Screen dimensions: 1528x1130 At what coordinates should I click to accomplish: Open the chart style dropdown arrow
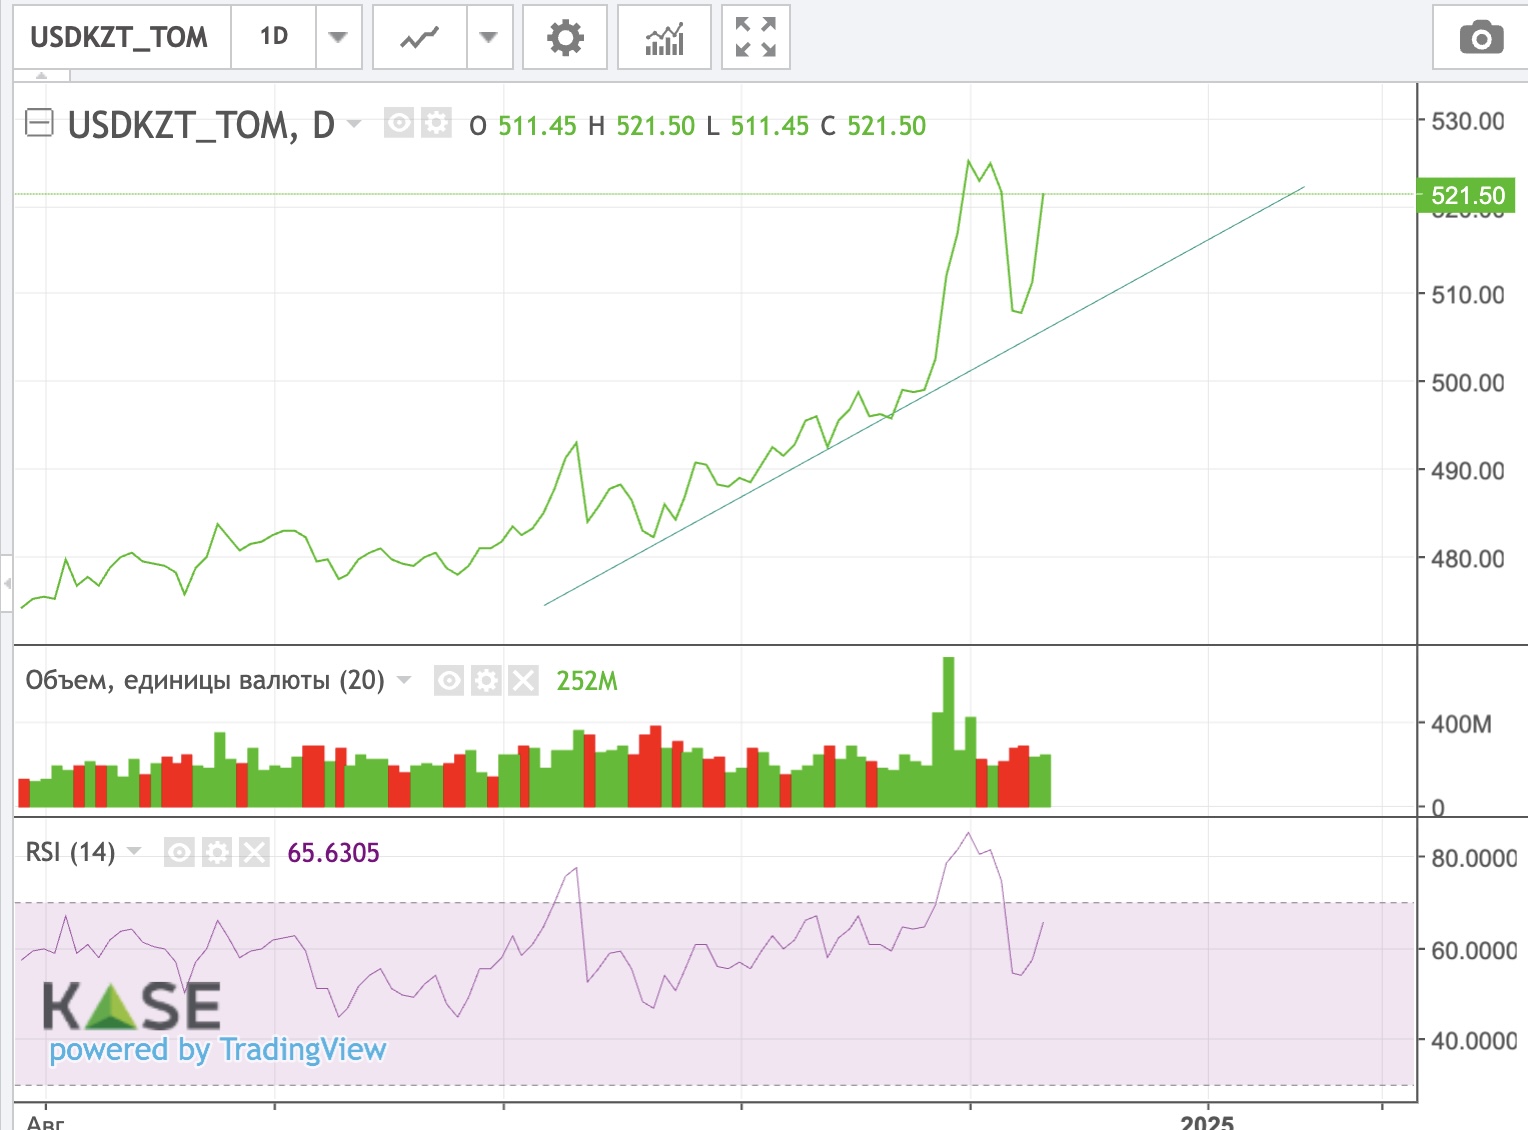pos(489,37)
